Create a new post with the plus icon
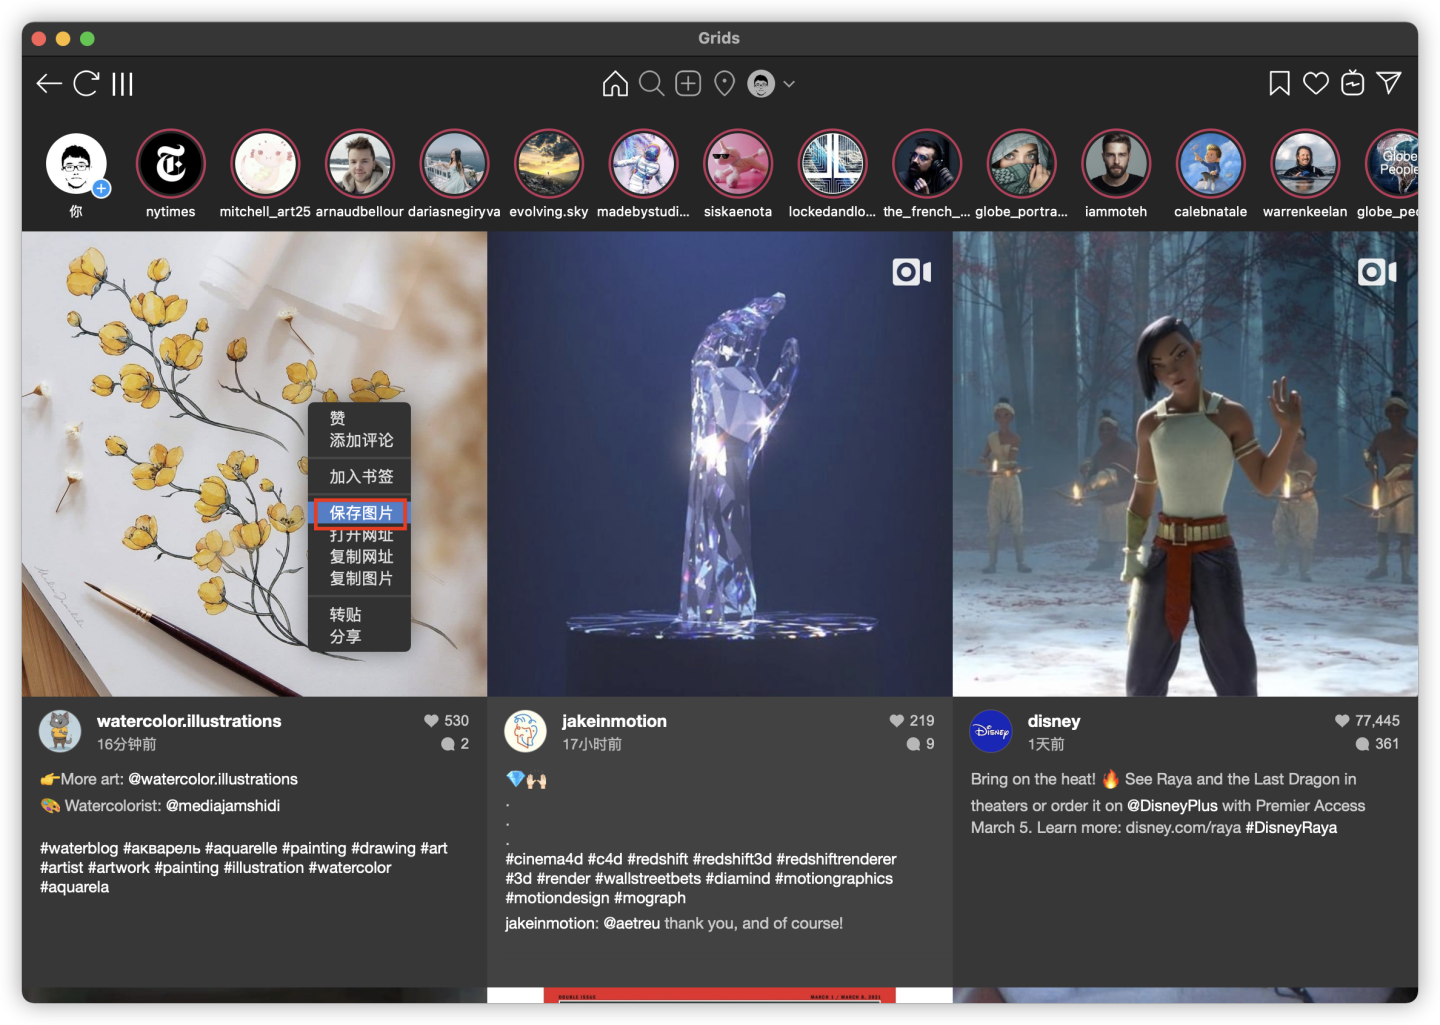The width and height of the screenshot is (1440, 1025). pyautogui.click(x=688, y=84)
